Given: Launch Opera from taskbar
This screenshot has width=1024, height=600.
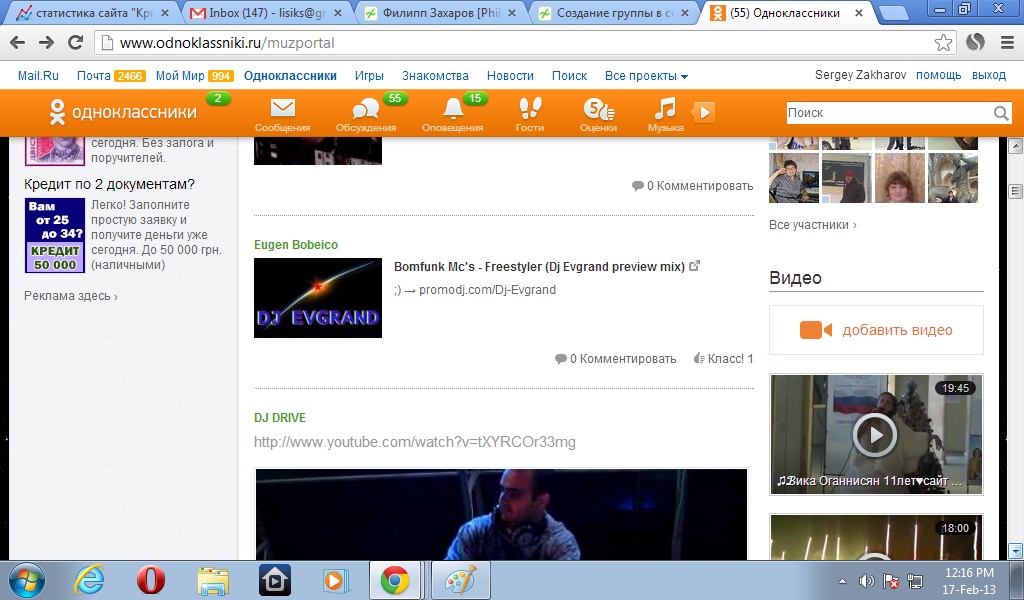Looking at the screenshot, I should (x=150, y=580).
